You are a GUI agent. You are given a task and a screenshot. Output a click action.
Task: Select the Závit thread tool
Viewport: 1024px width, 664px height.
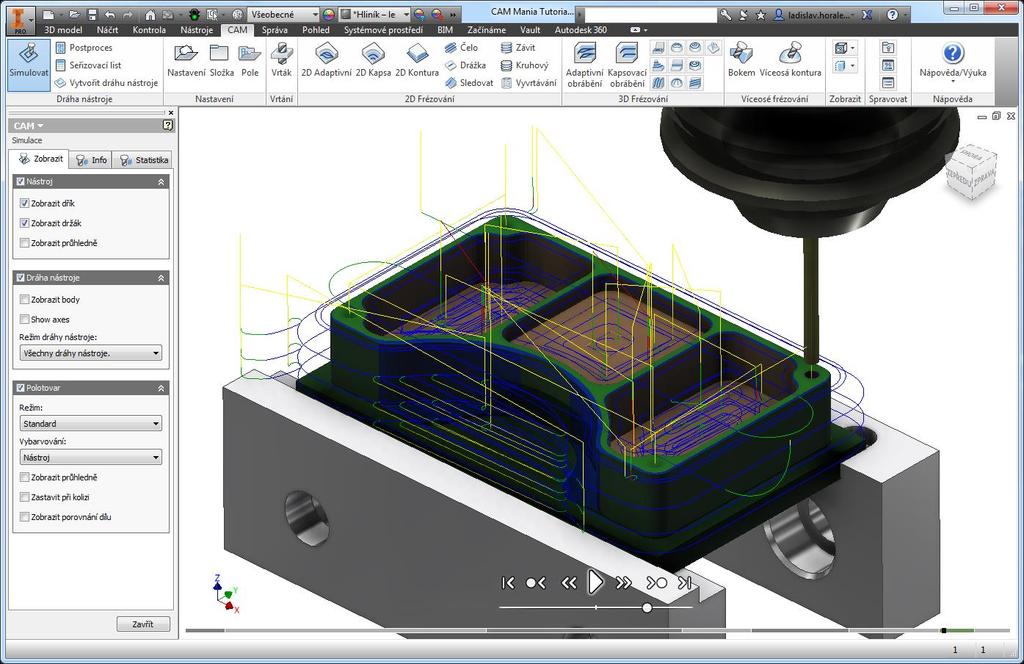519,48
